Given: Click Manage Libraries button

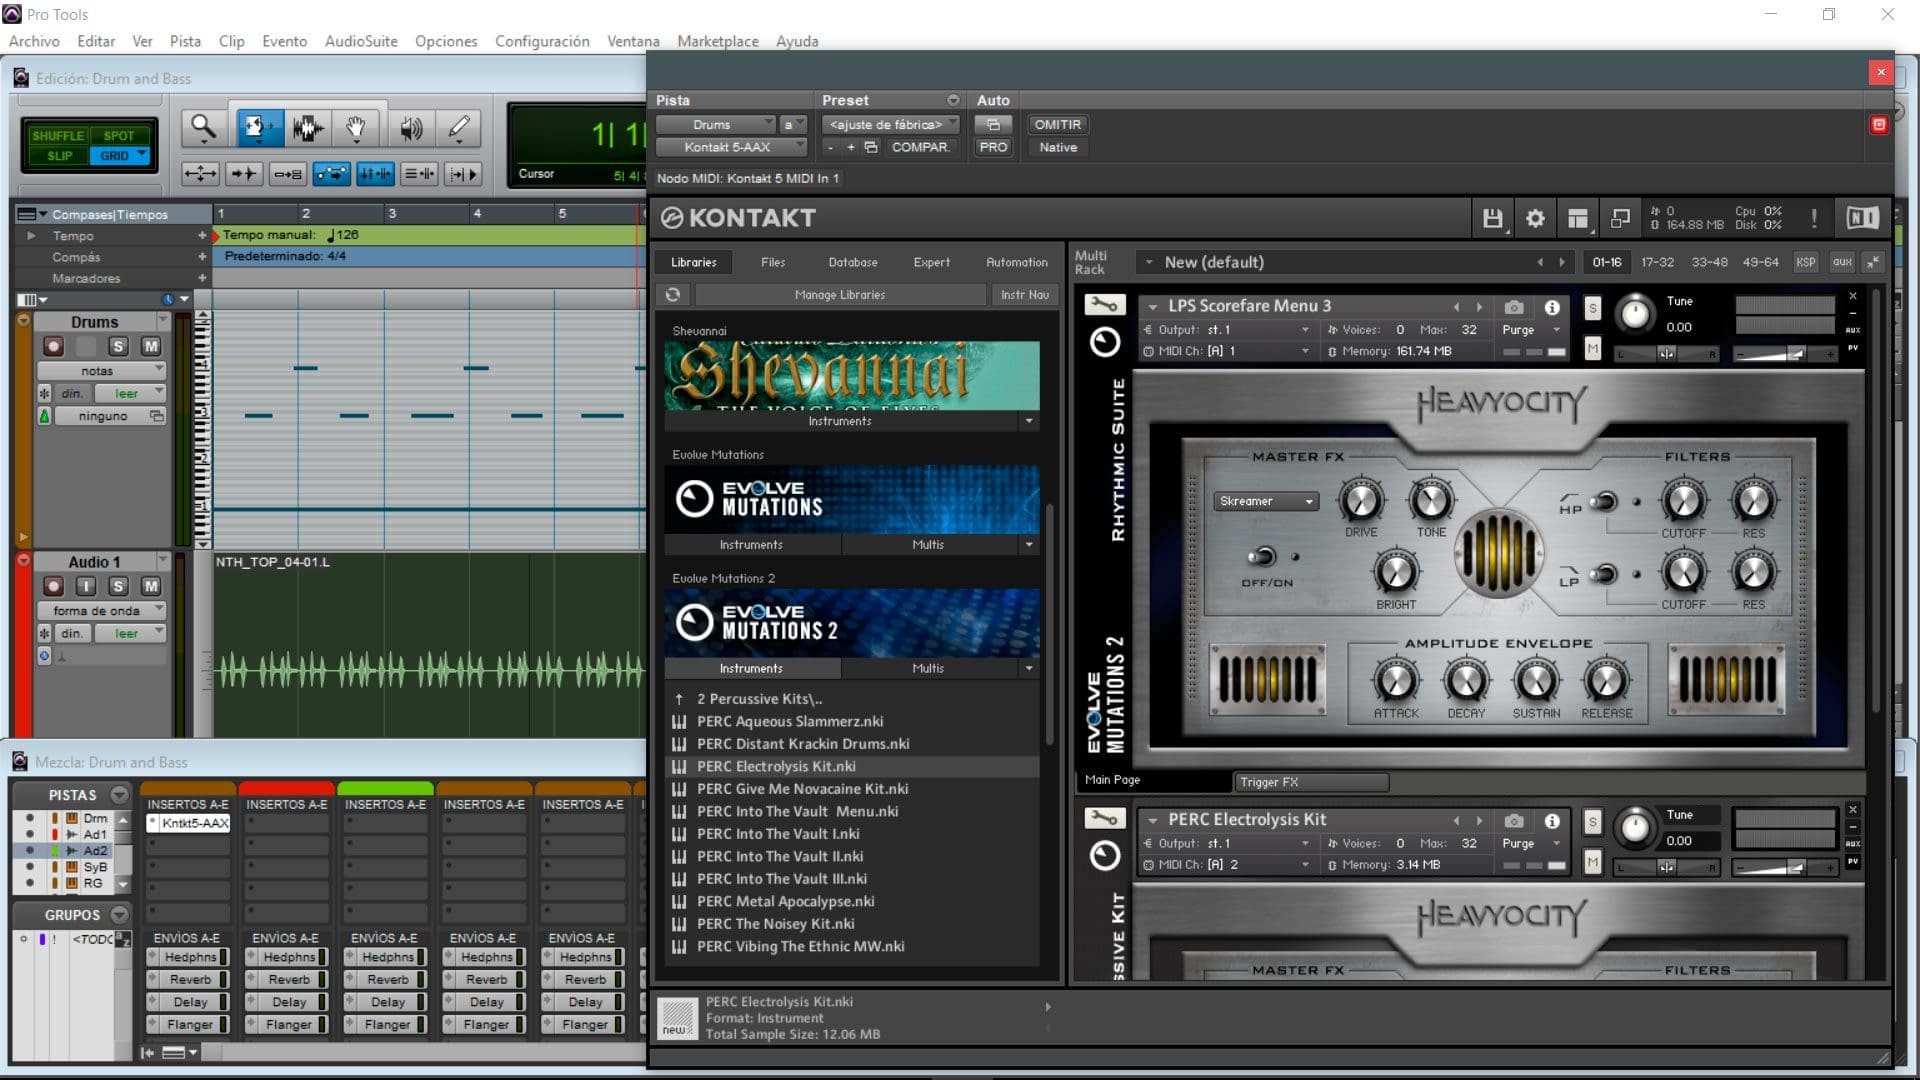Looking at the screenshot, I should tap(840, 295).
